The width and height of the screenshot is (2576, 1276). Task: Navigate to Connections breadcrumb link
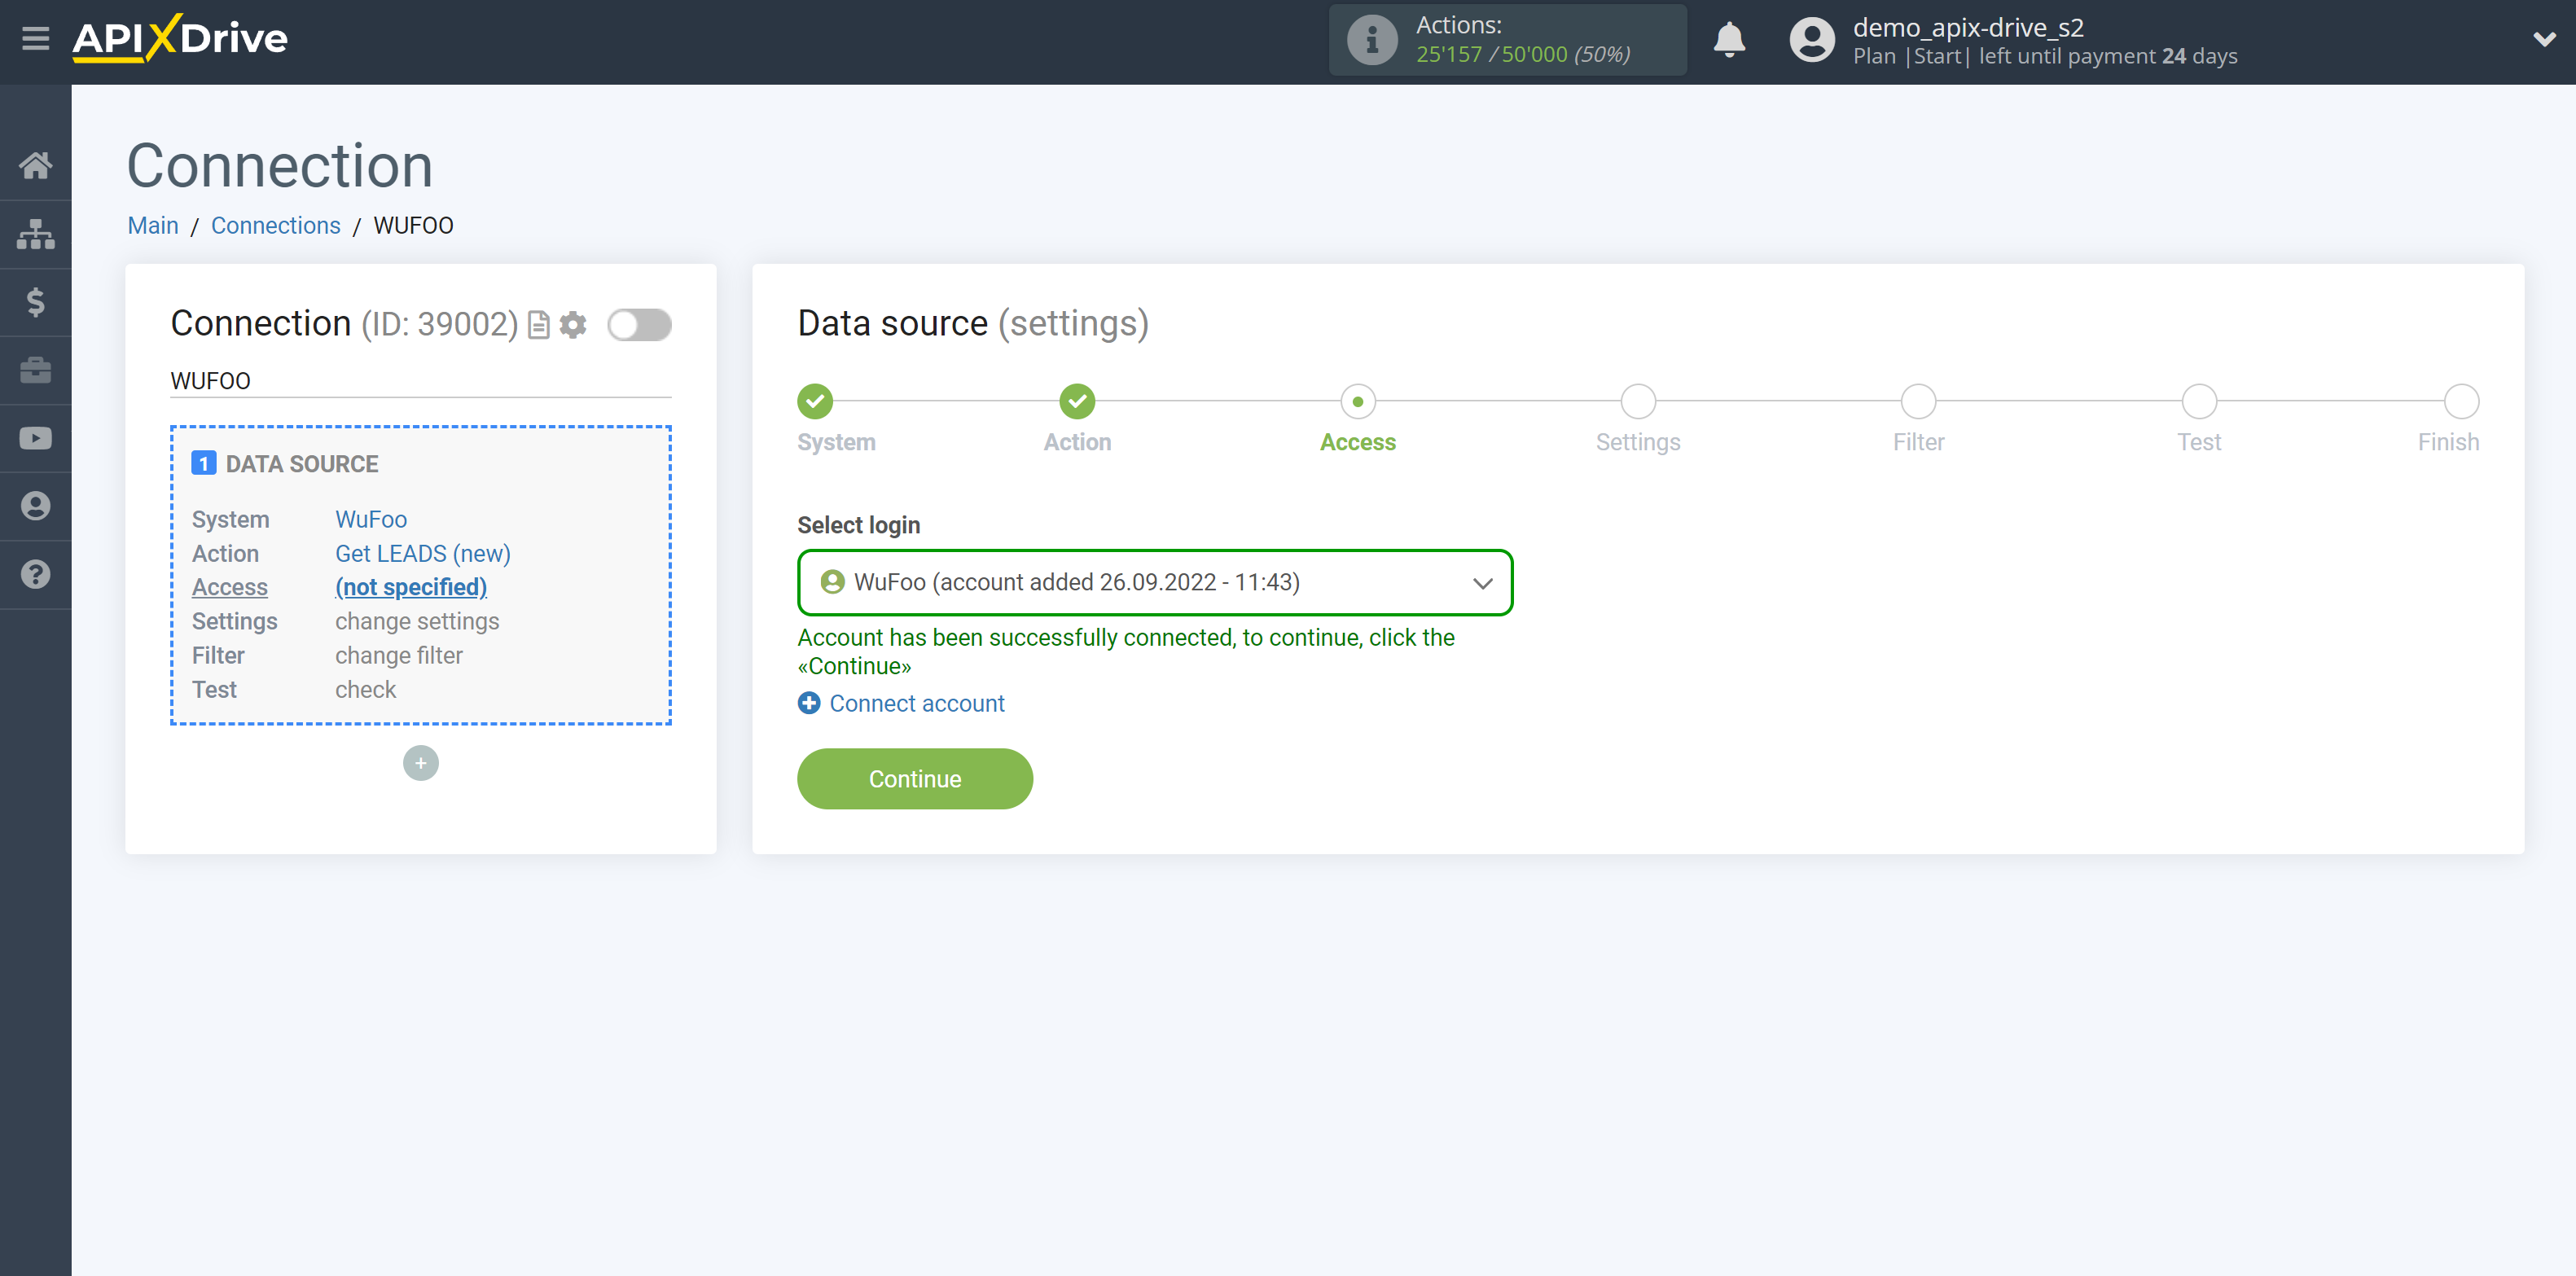274,225
